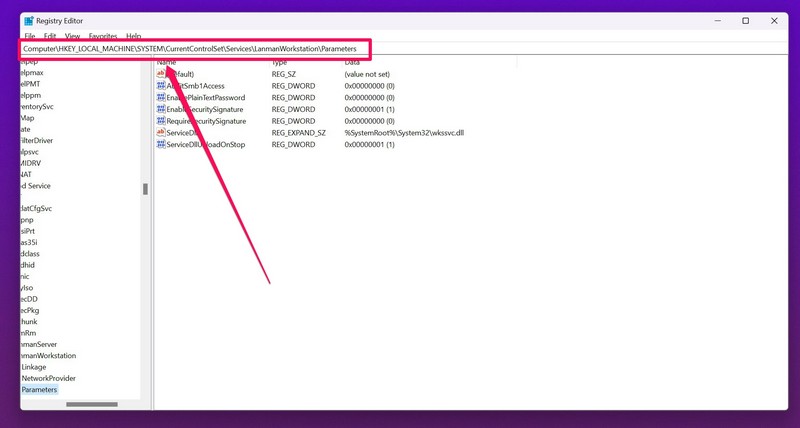
Task: Select the elppm tree entry
Action: 31,95
